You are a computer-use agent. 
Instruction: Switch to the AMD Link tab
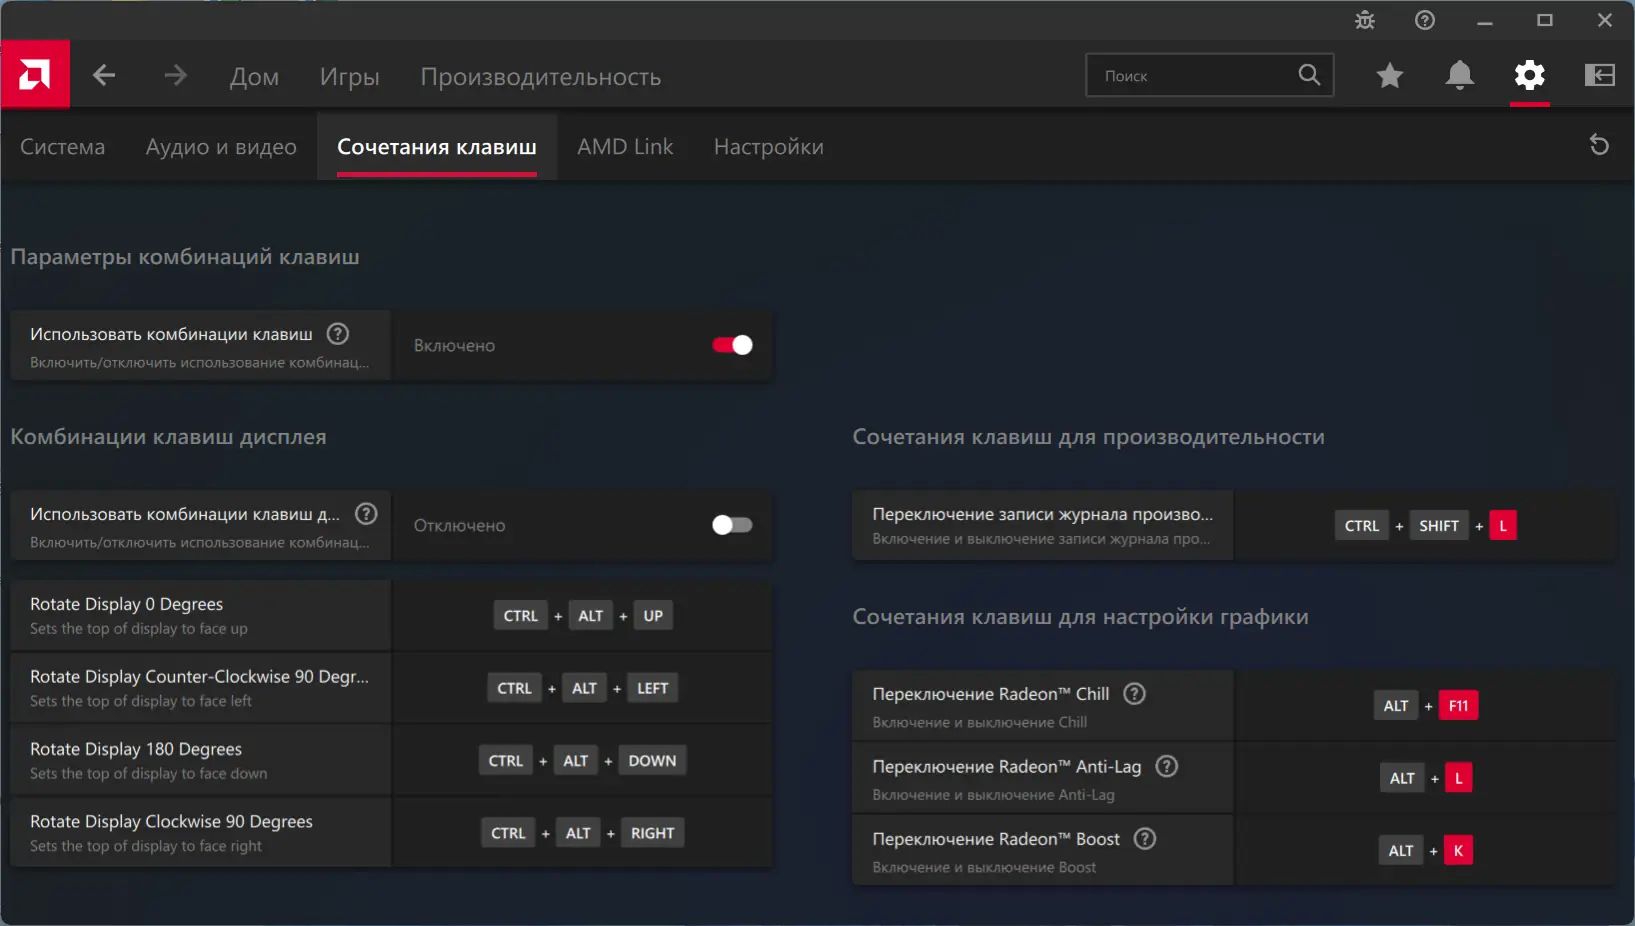(x=625, y=147)
